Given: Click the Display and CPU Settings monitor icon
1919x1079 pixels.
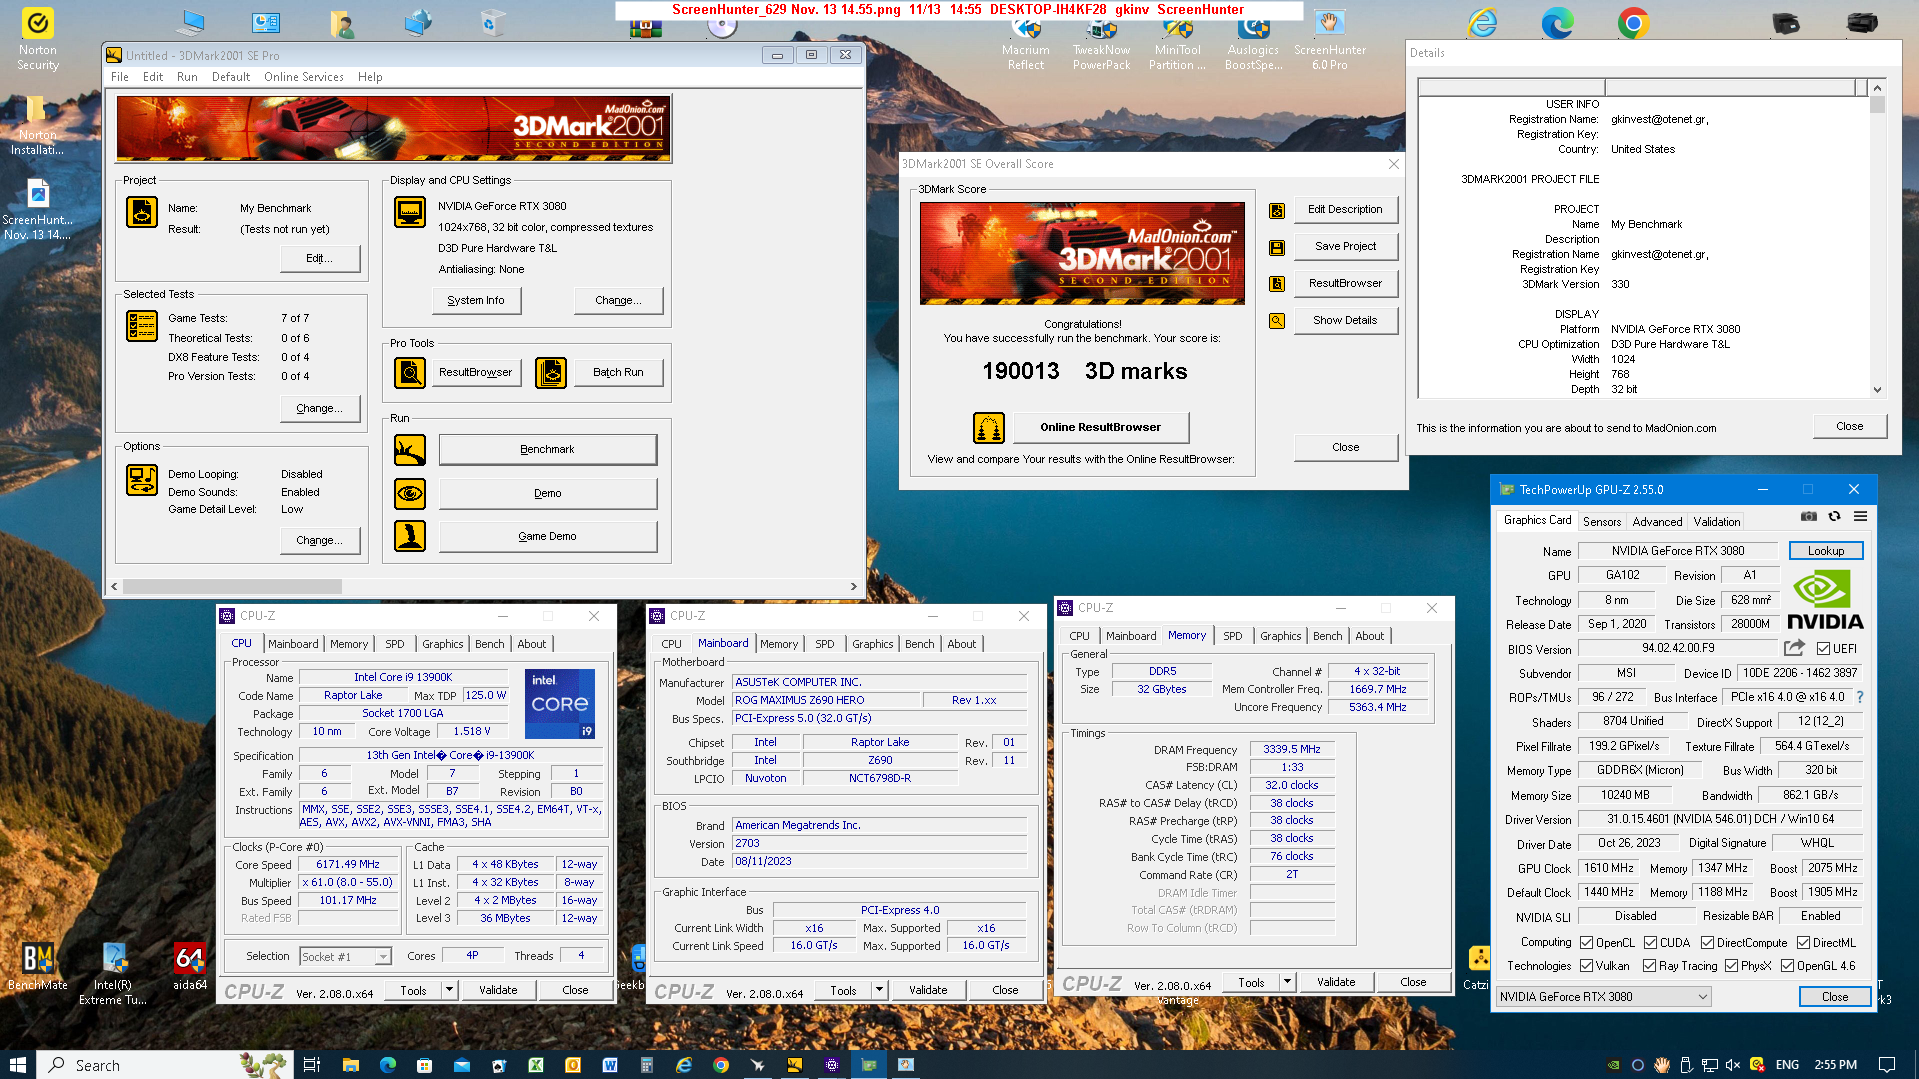Looking at the screenshot, I should (410, 212).
